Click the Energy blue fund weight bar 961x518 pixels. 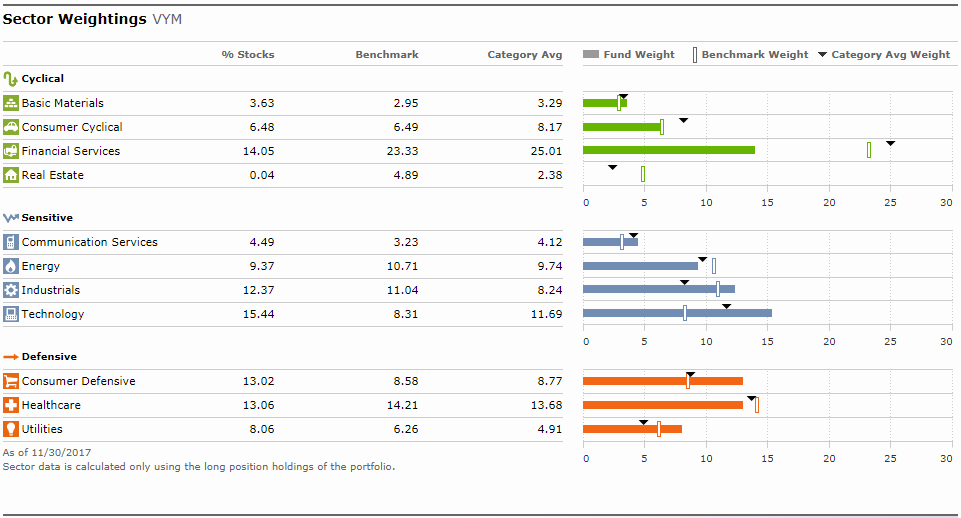(x=640, y=265)
